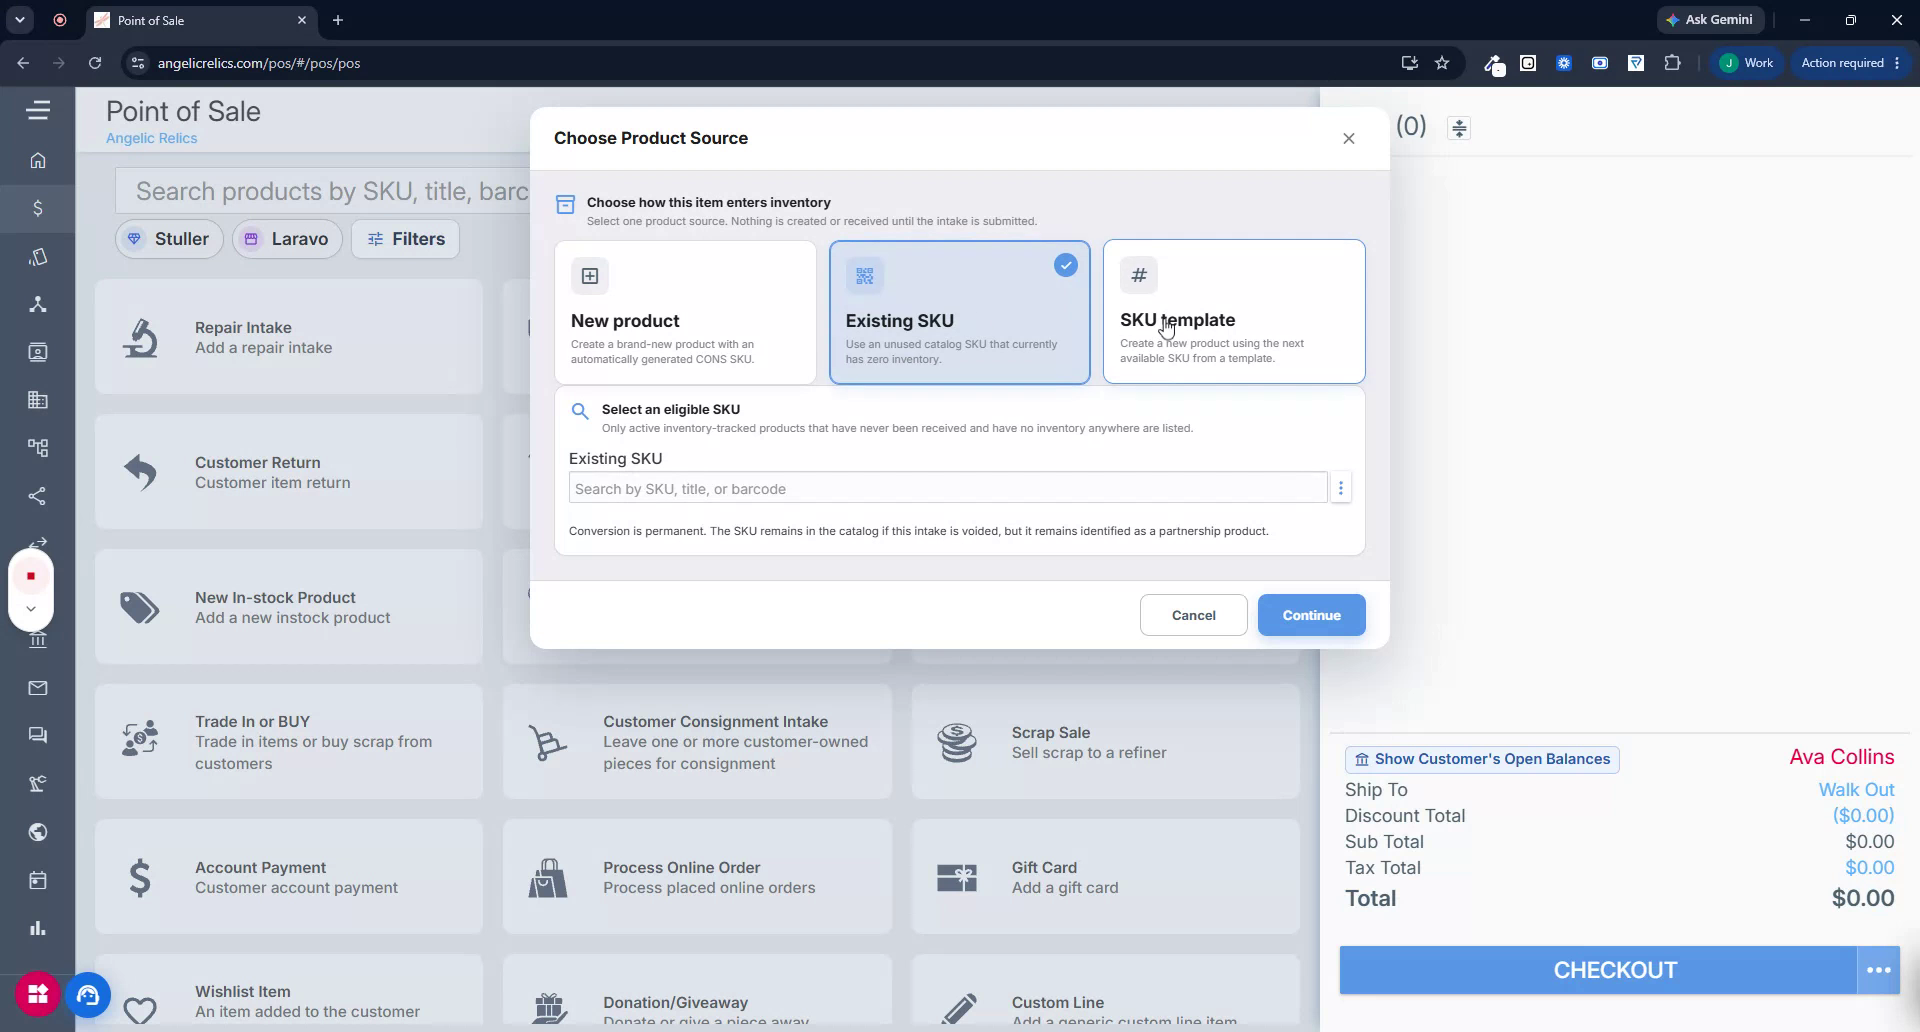Close the Choose Product Source dialog
This screenshot has width=1920, height=1032.
1348,138
